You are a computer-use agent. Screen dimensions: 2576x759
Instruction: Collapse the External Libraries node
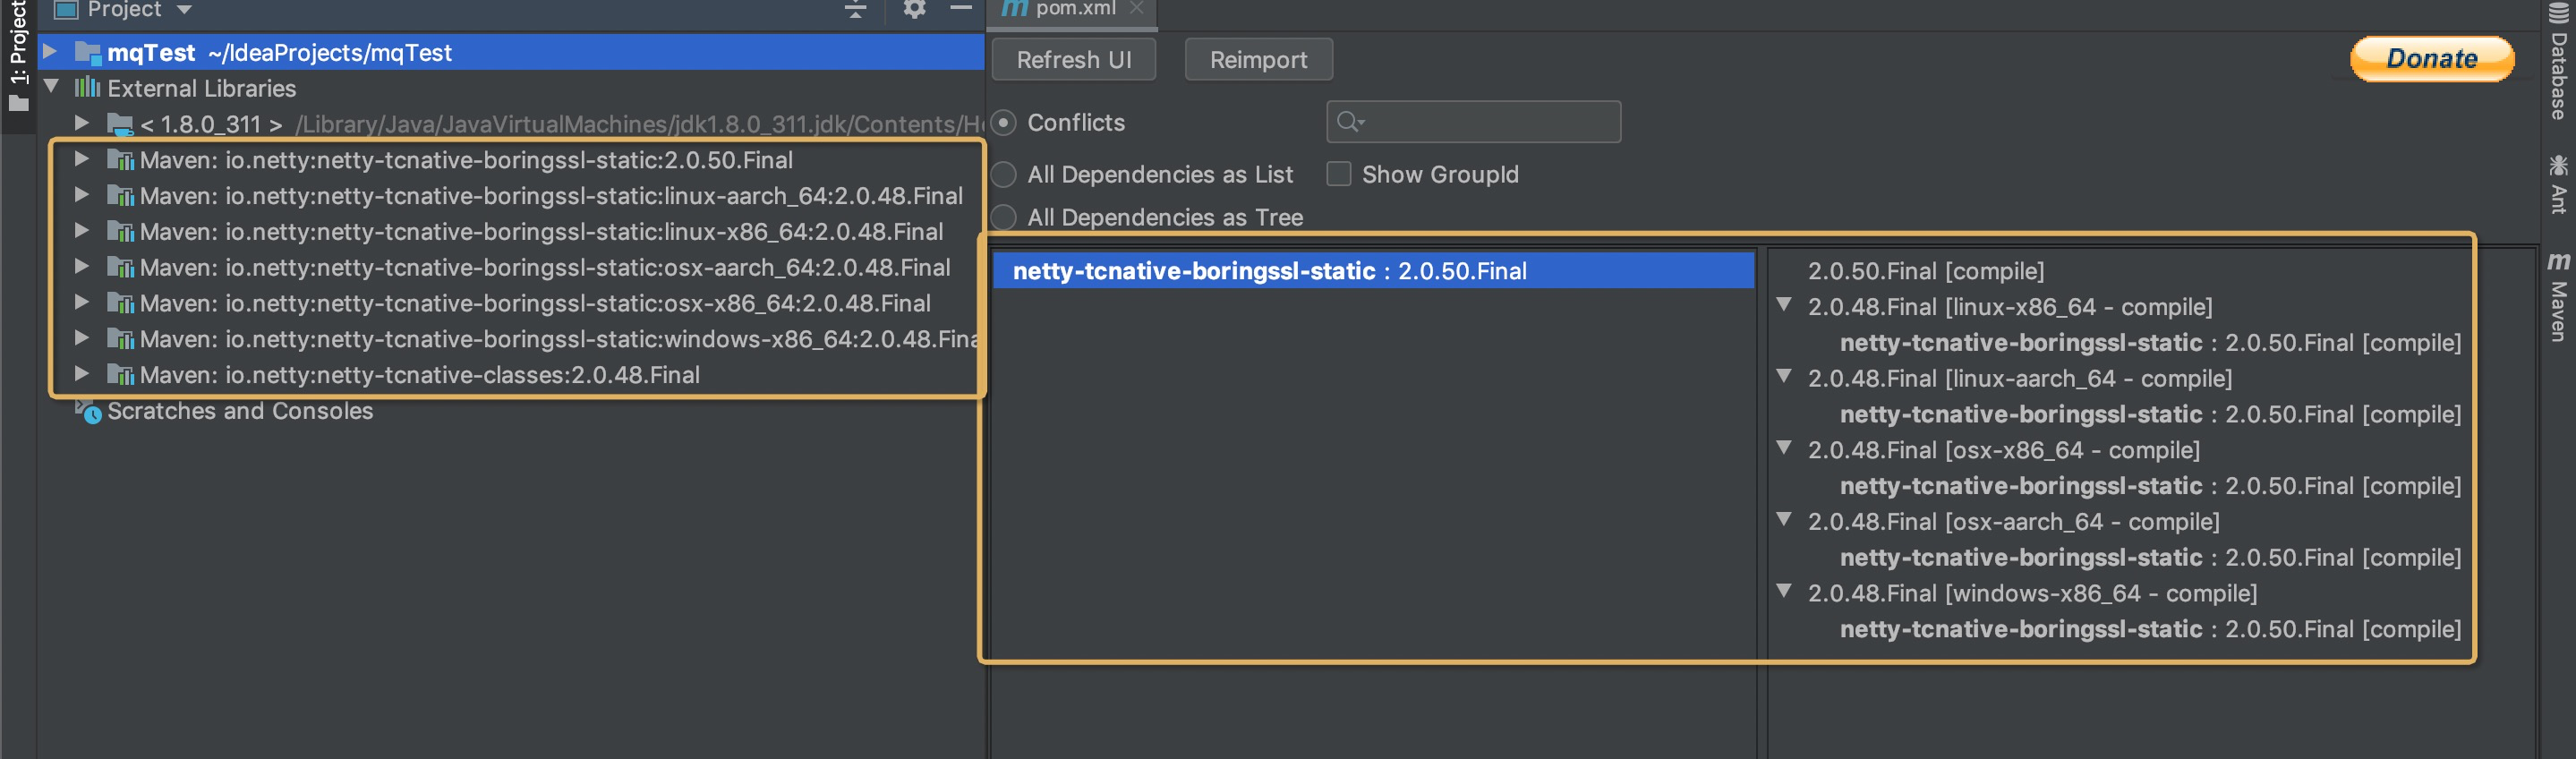pyautogui.click(x=51, y=86)
